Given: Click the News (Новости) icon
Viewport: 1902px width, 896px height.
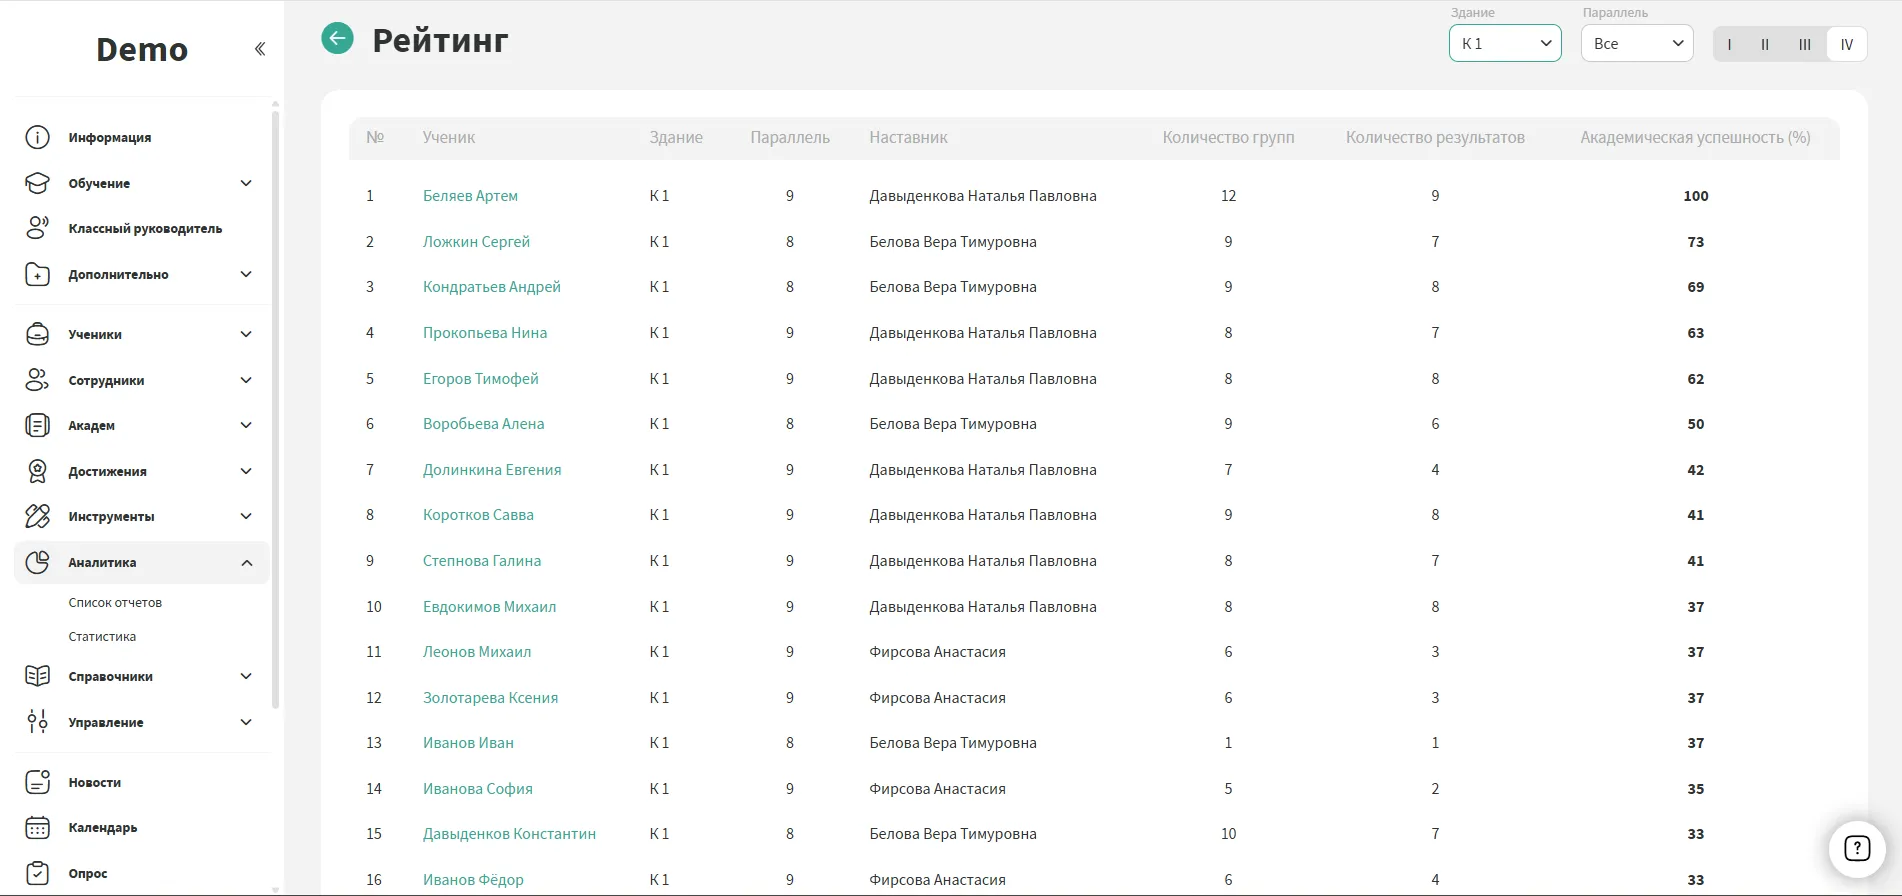Looking at the screenshot, I should (37, 782).
